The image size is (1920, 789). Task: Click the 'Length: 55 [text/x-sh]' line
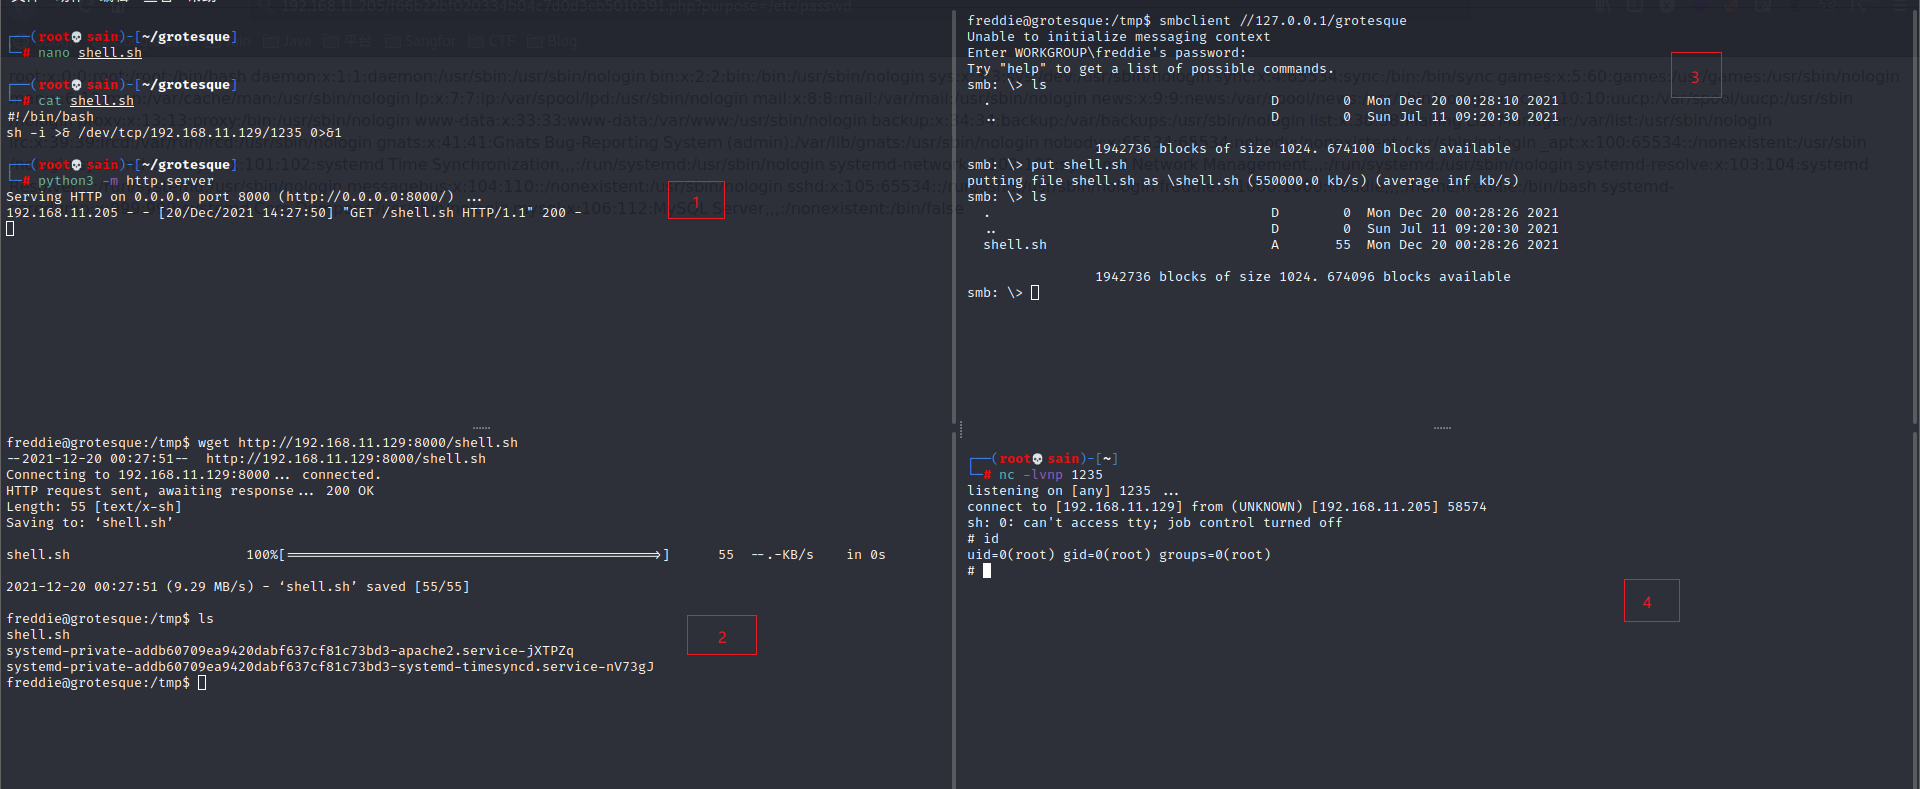[x=94, y=507]
